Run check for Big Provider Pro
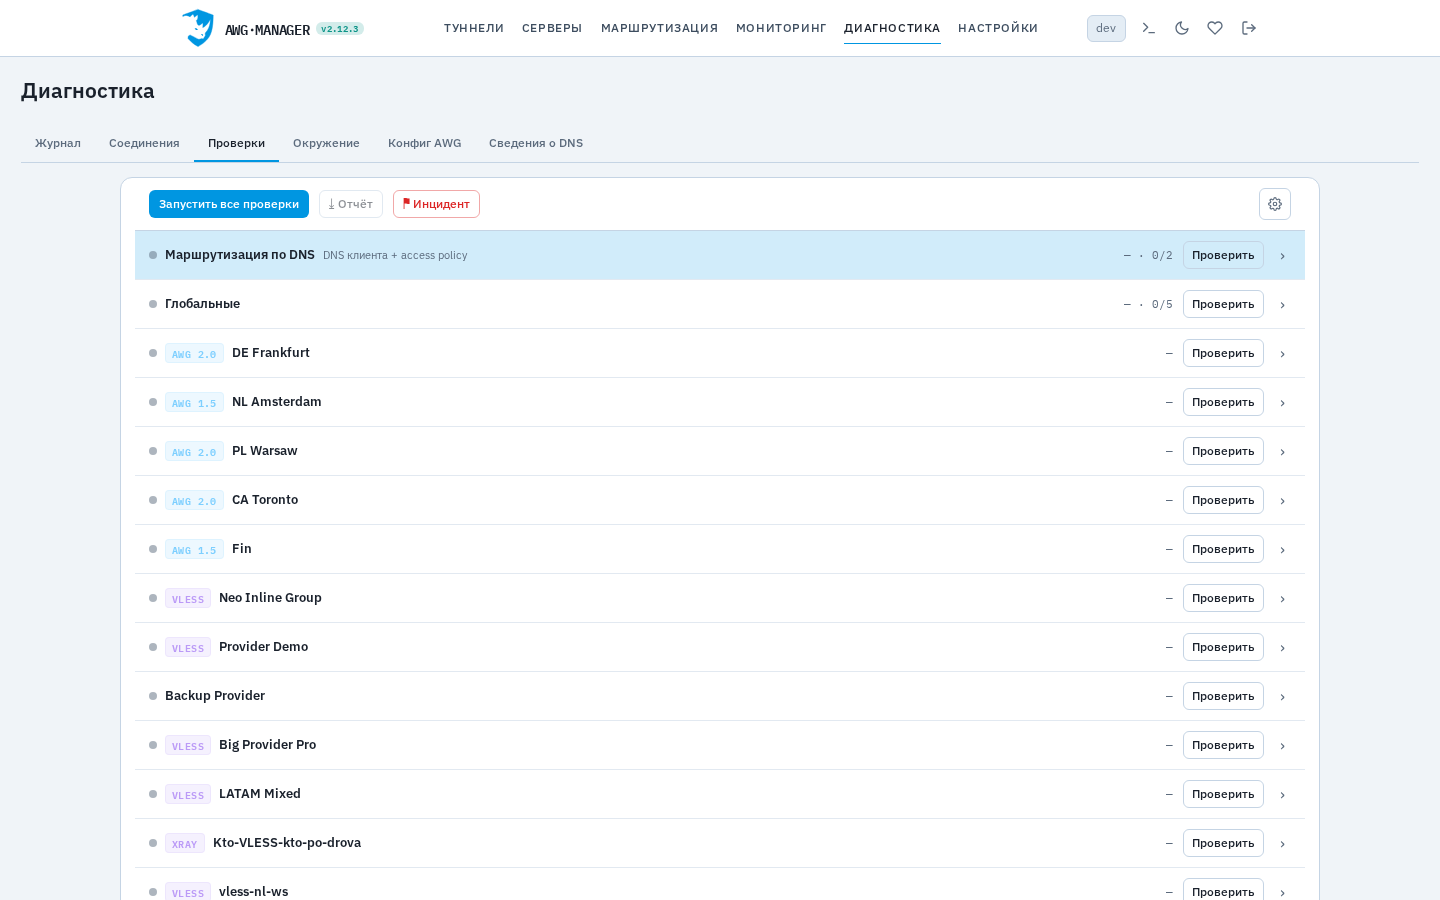 pos(1223,745)
